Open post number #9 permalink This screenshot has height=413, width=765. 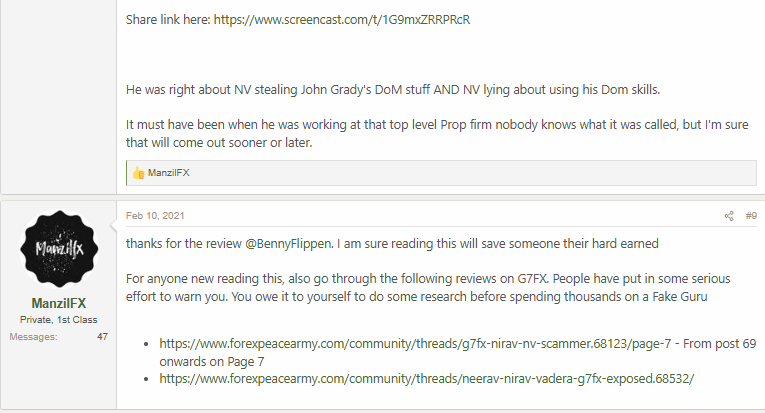pos(751,216)
